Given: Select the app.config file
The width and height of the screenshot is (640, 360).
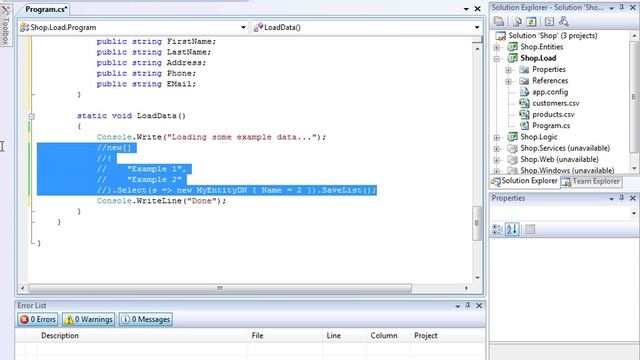Looking at the screenshot, I should tap(550, 92).
